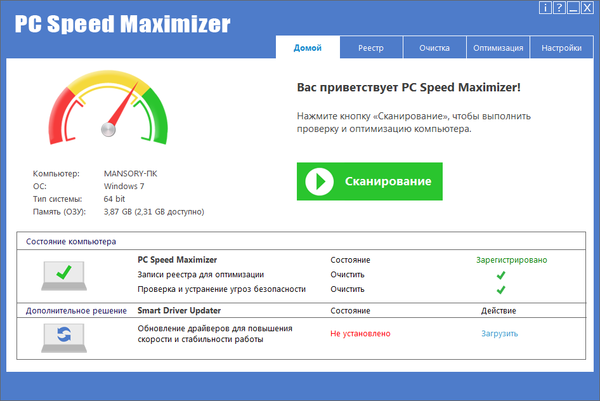
Task: Click the 64 bit system type value
Action: pyautogui.click(x=114, y=199)
